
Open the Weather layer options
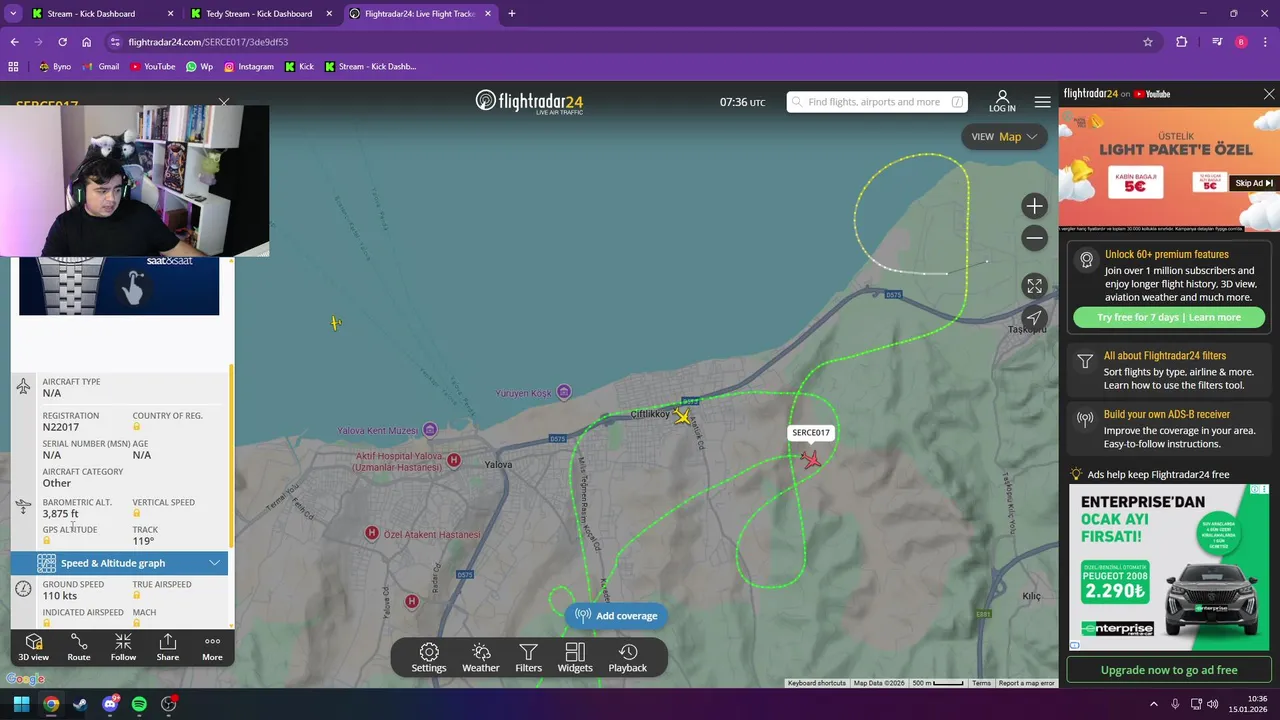480,658
